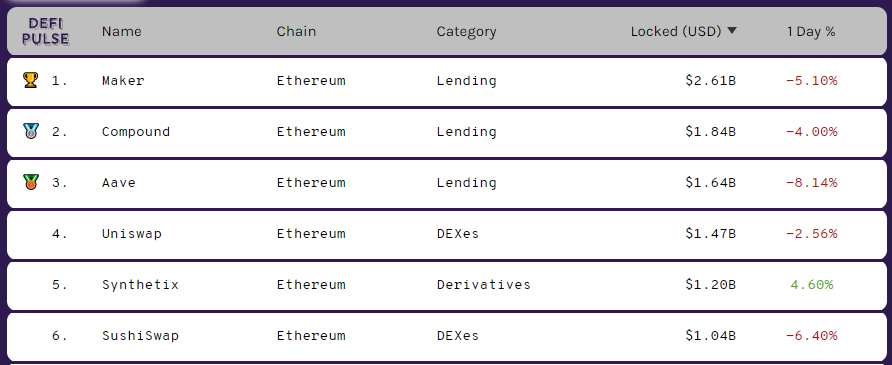This screenshot has height=365, width=892.
Task: Click the gold trophy icon beside Maker
Action: tap(30, 80)
